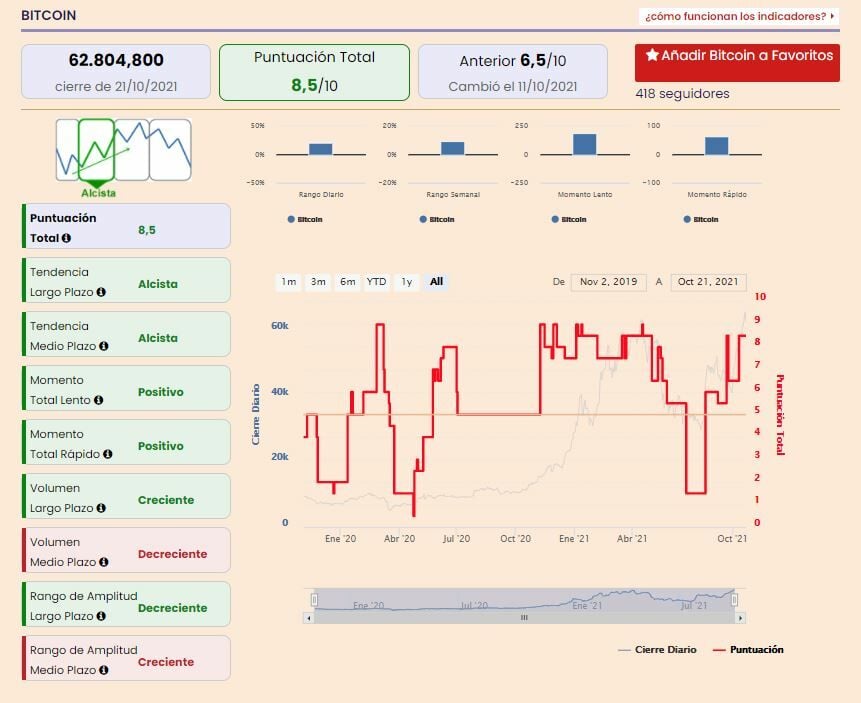Select All chart range
Screen dimensions: 861x703
click(437, 282)
